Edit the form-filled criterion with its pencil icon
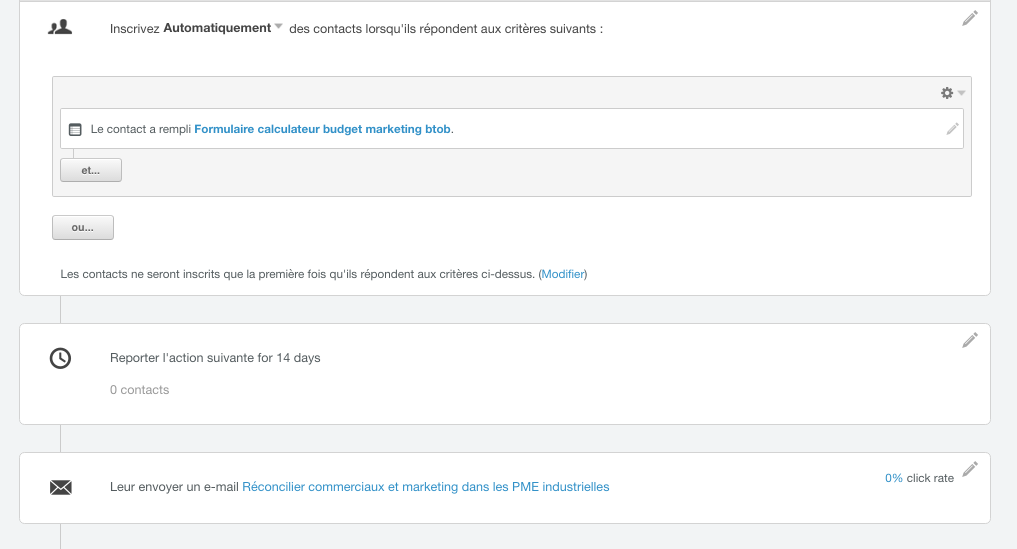Screen dimensions: 1017x549 (x=952, y=128)
